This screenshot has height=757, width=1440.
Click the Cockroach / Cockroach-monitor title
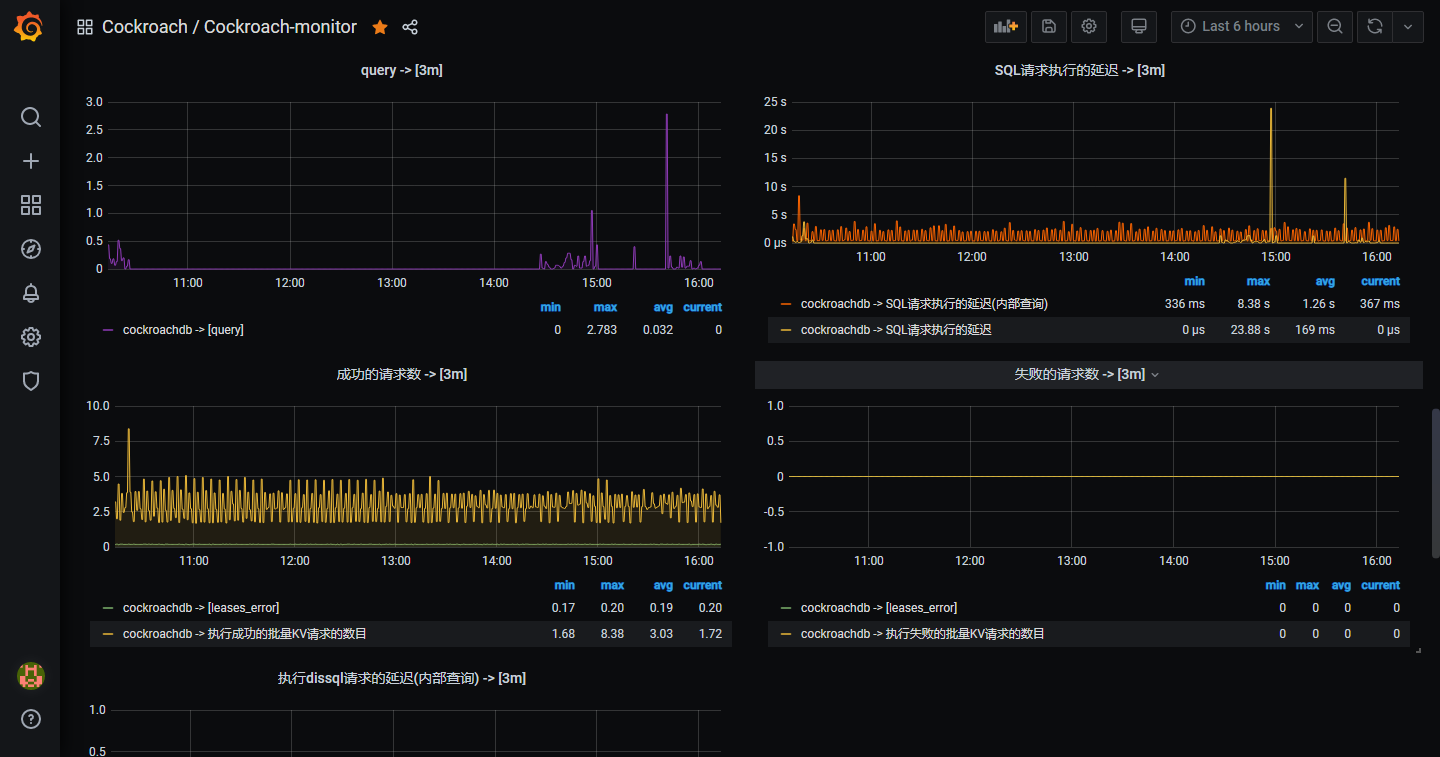tap(229, 27)
